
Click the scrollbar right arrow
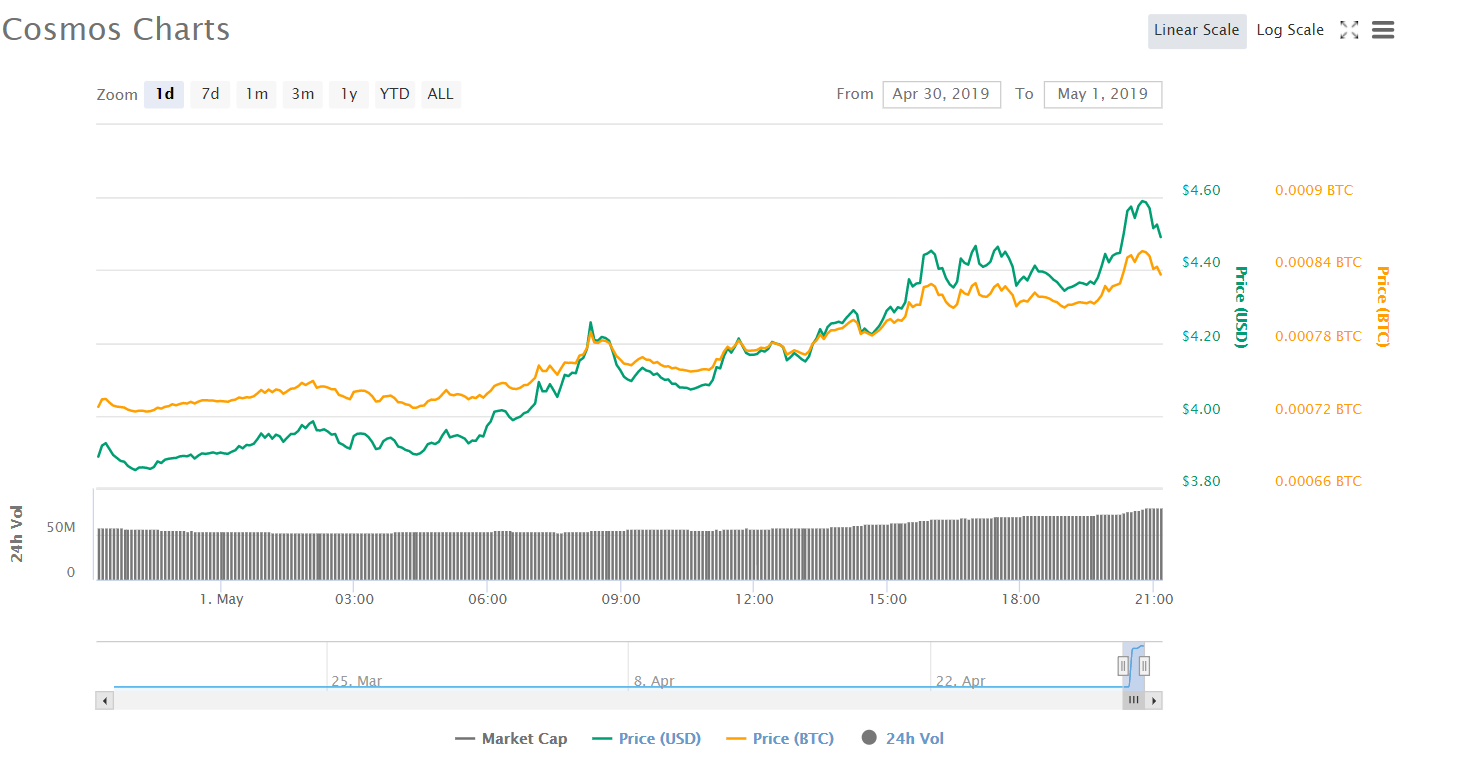tap(1154, 701)
